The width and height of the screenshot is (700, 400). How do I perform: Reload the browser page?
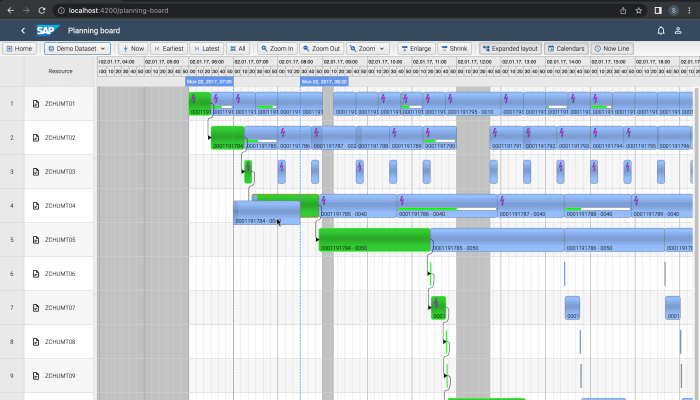(x=42, y=10)
